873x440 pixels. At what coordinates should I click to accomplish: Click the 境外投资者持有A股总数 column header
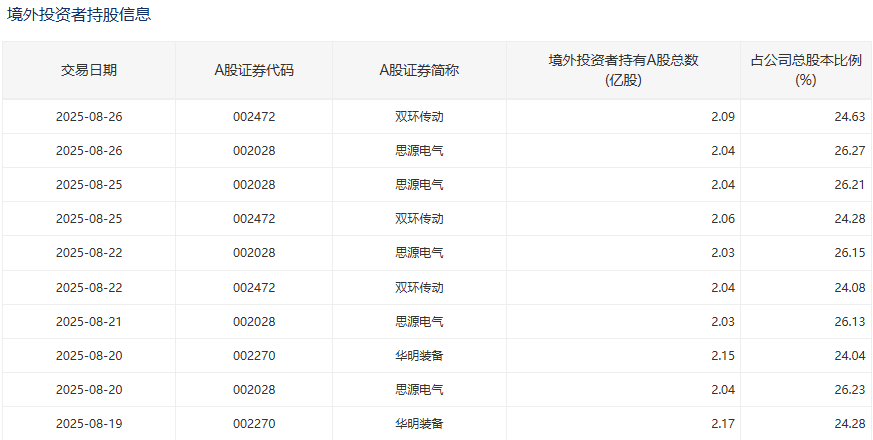(623, 70)
